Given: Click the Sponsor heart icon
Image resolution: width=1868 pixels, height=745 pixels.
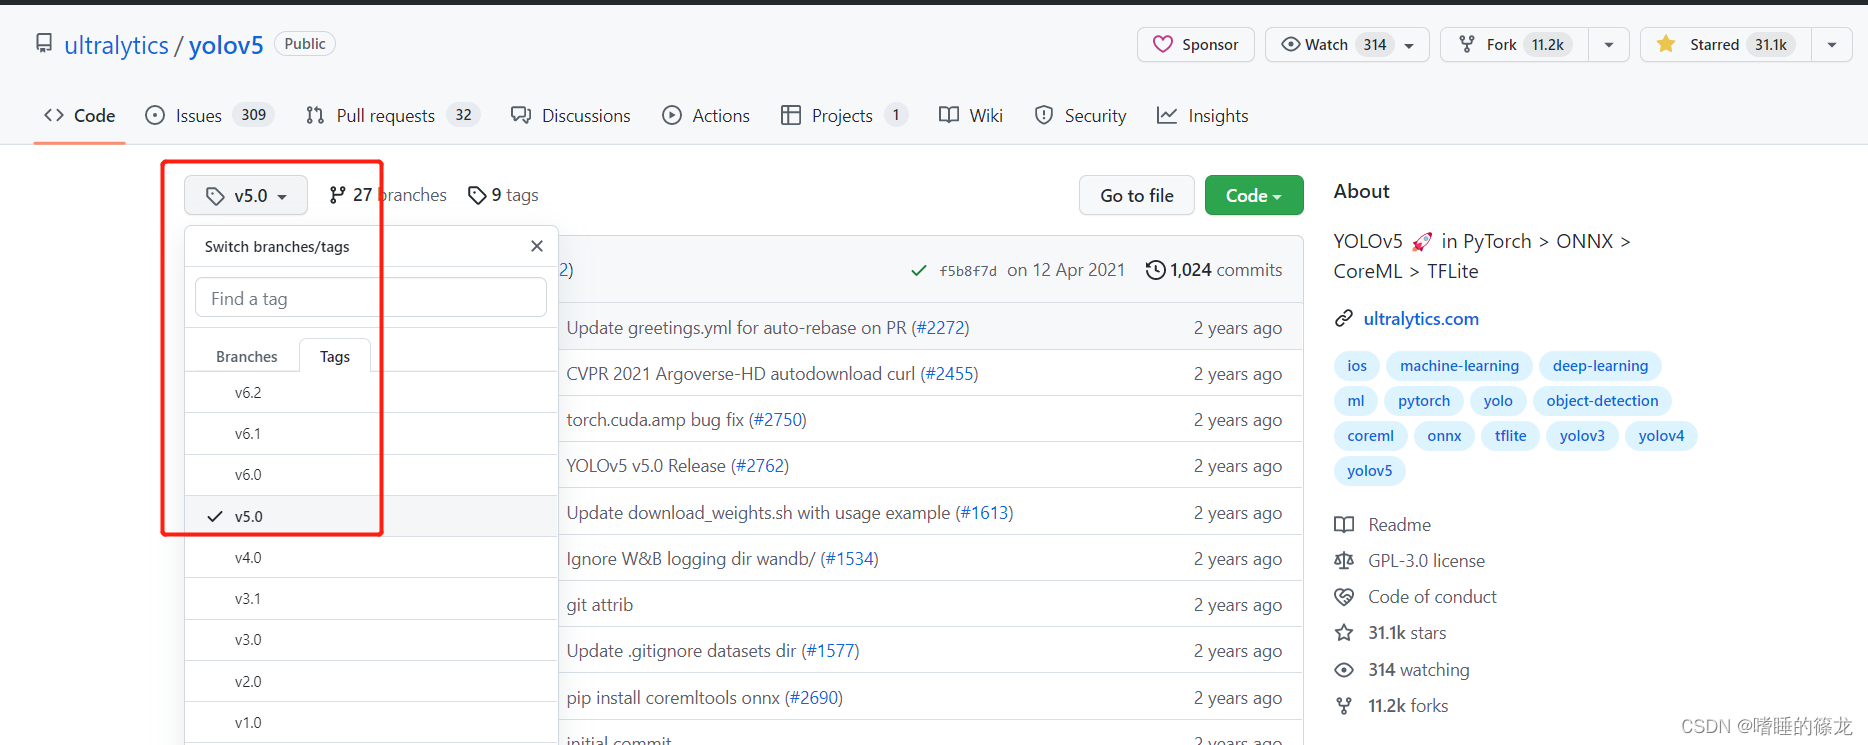Looking at the screenshot, I should click(1163, 44).
